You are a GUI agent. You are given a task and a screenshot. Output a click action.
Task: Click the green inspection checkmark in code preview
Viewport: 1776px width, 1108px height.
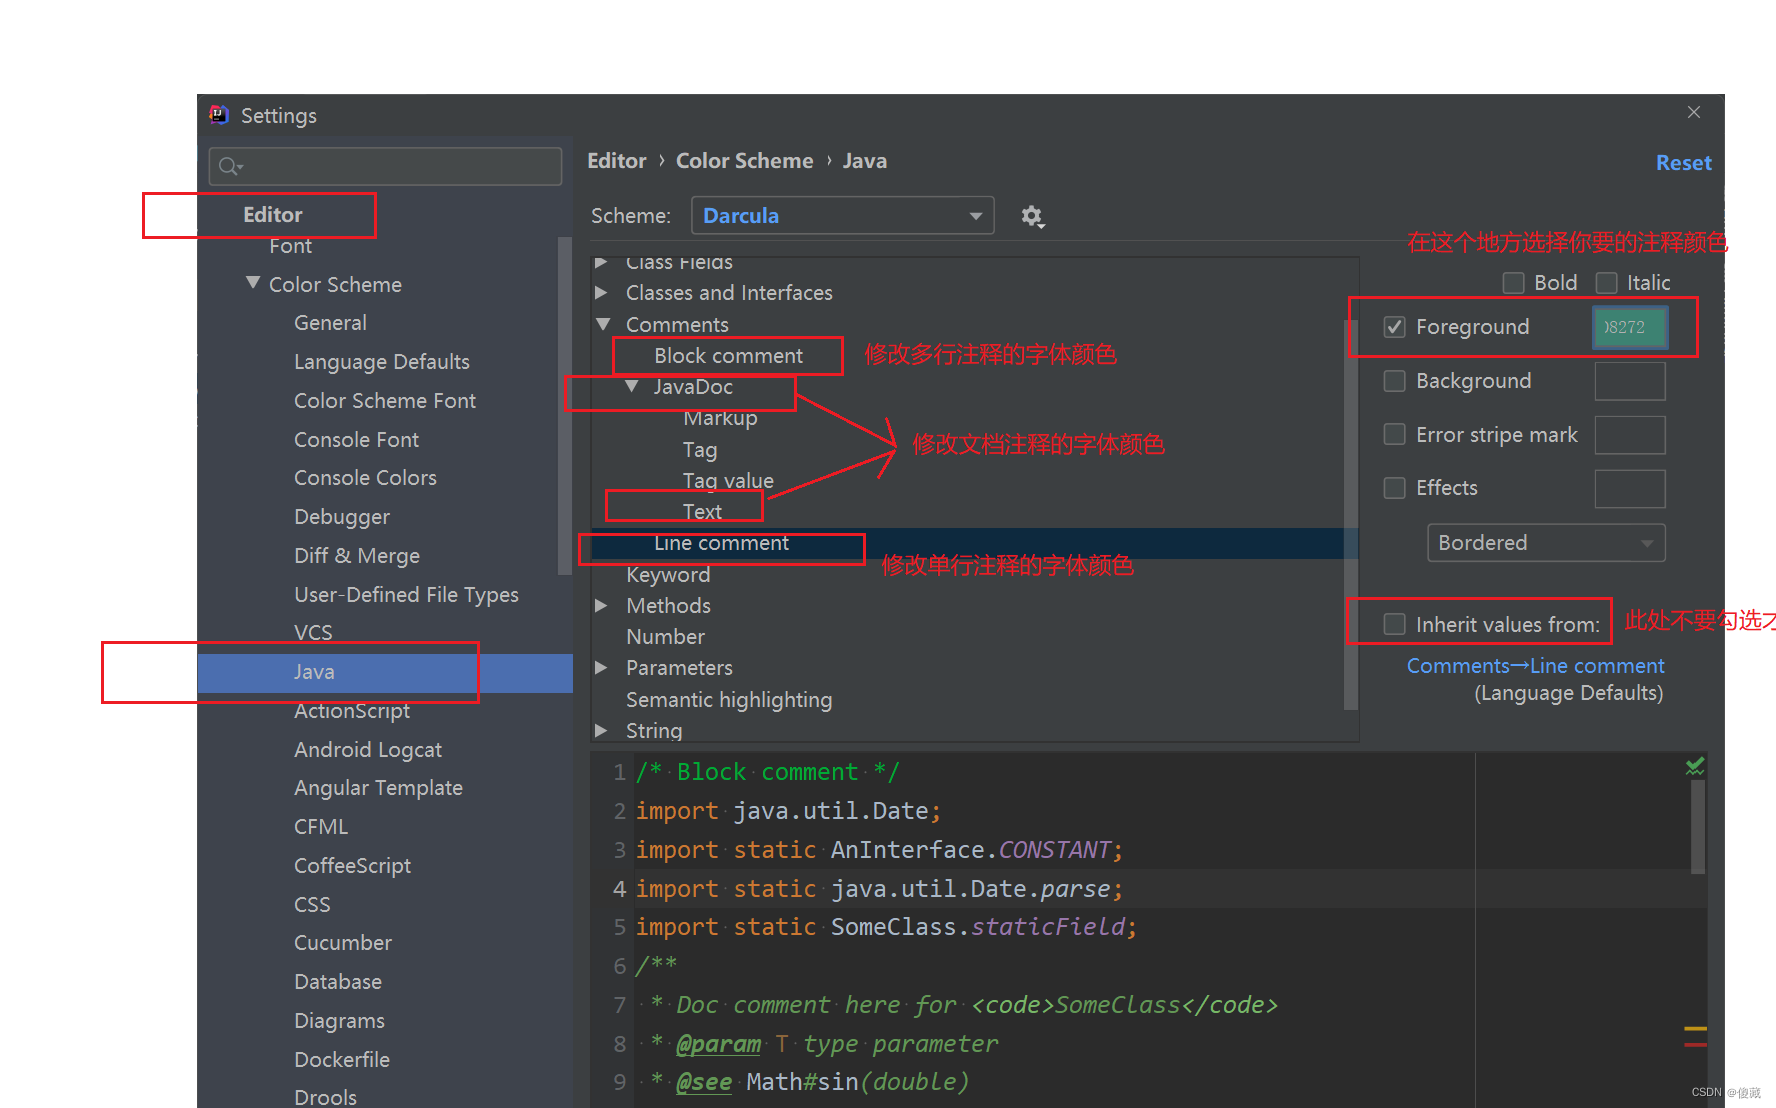click(x=1695, y=767)
